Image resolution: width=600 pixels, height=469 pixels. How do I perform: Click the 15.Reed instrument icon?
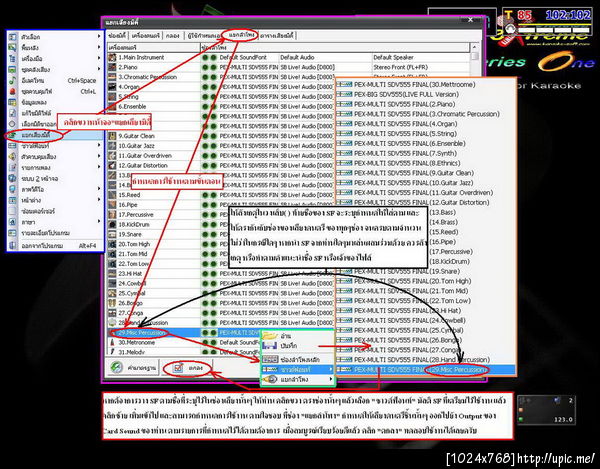(112, 195)
